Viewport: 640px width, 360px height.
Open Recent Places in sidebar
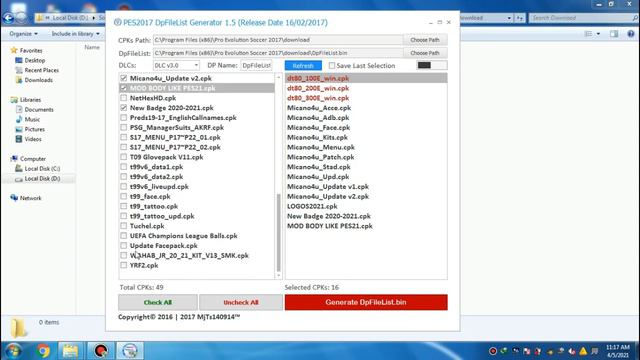(41, 70)
